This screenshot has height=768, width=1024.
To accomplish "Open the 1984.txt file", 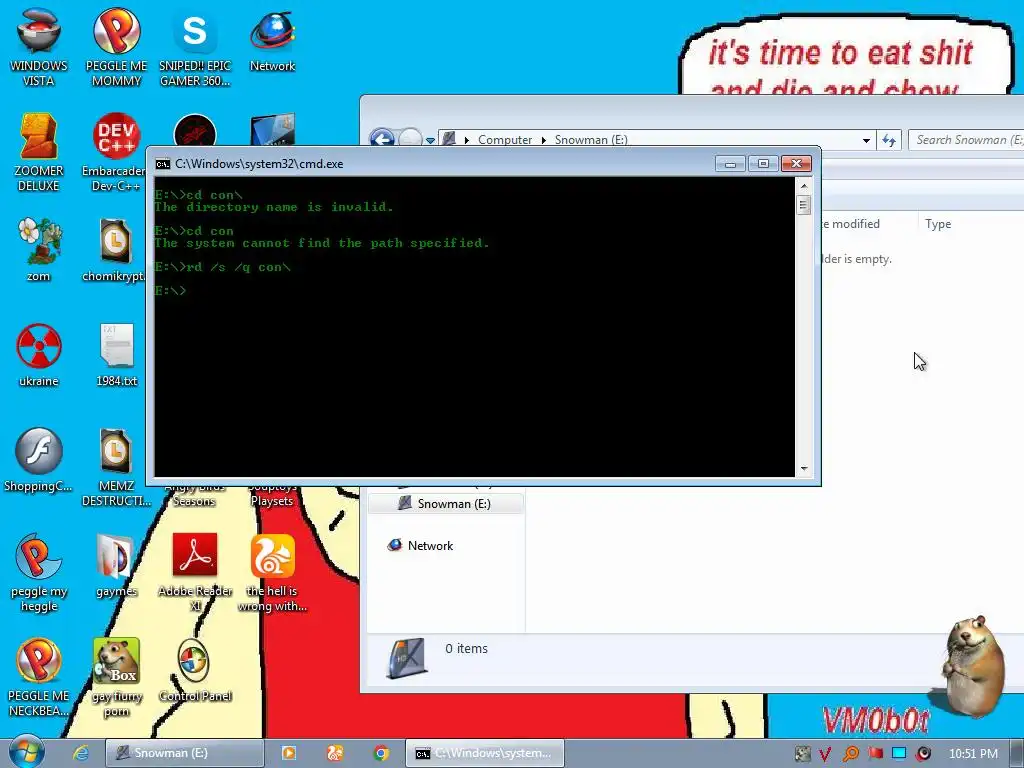I will tap(116, 354).
